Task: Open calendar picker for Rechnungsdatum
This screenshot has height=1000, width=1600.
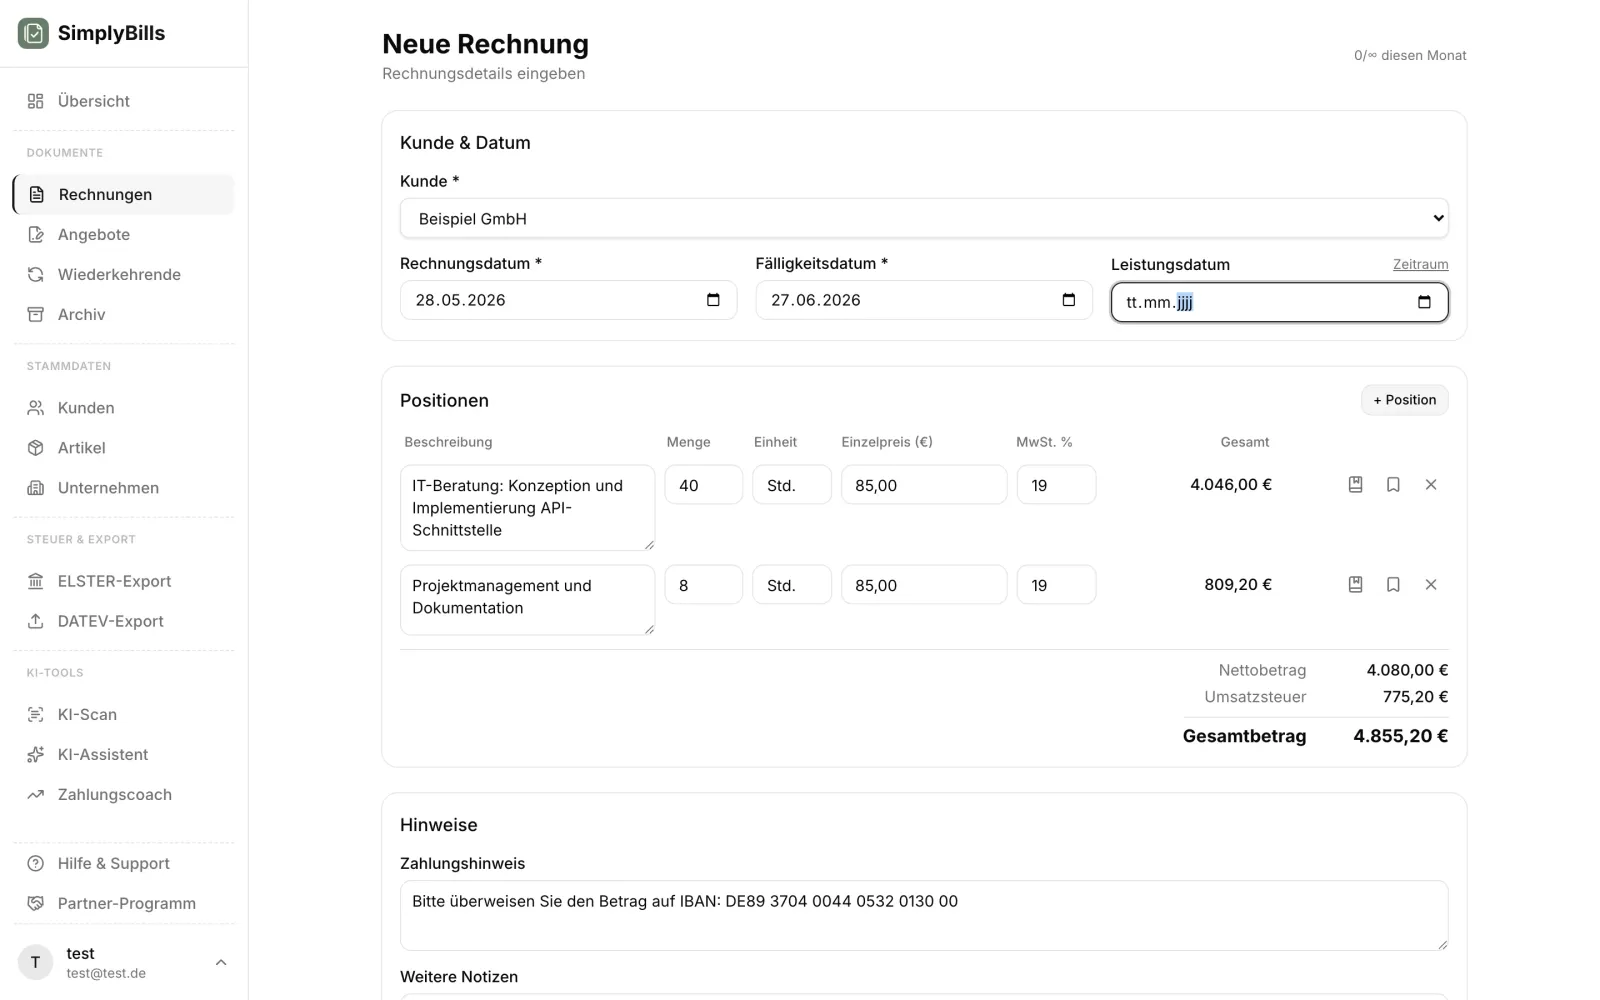Action: [713, 300]
